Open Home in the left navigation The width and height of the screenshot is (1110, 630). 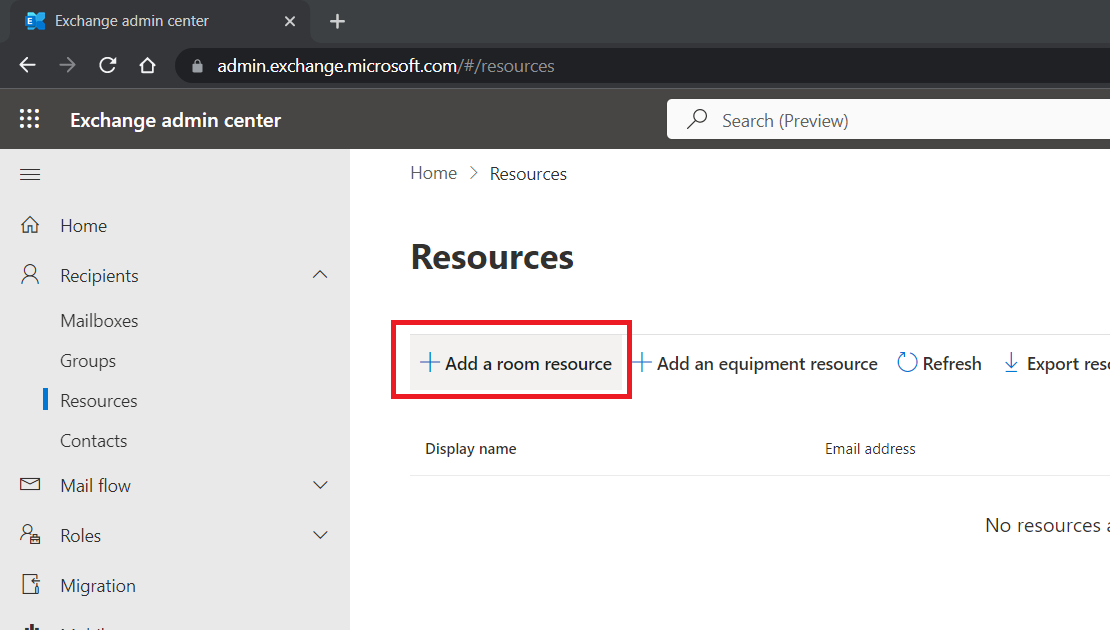click(84, 226)
